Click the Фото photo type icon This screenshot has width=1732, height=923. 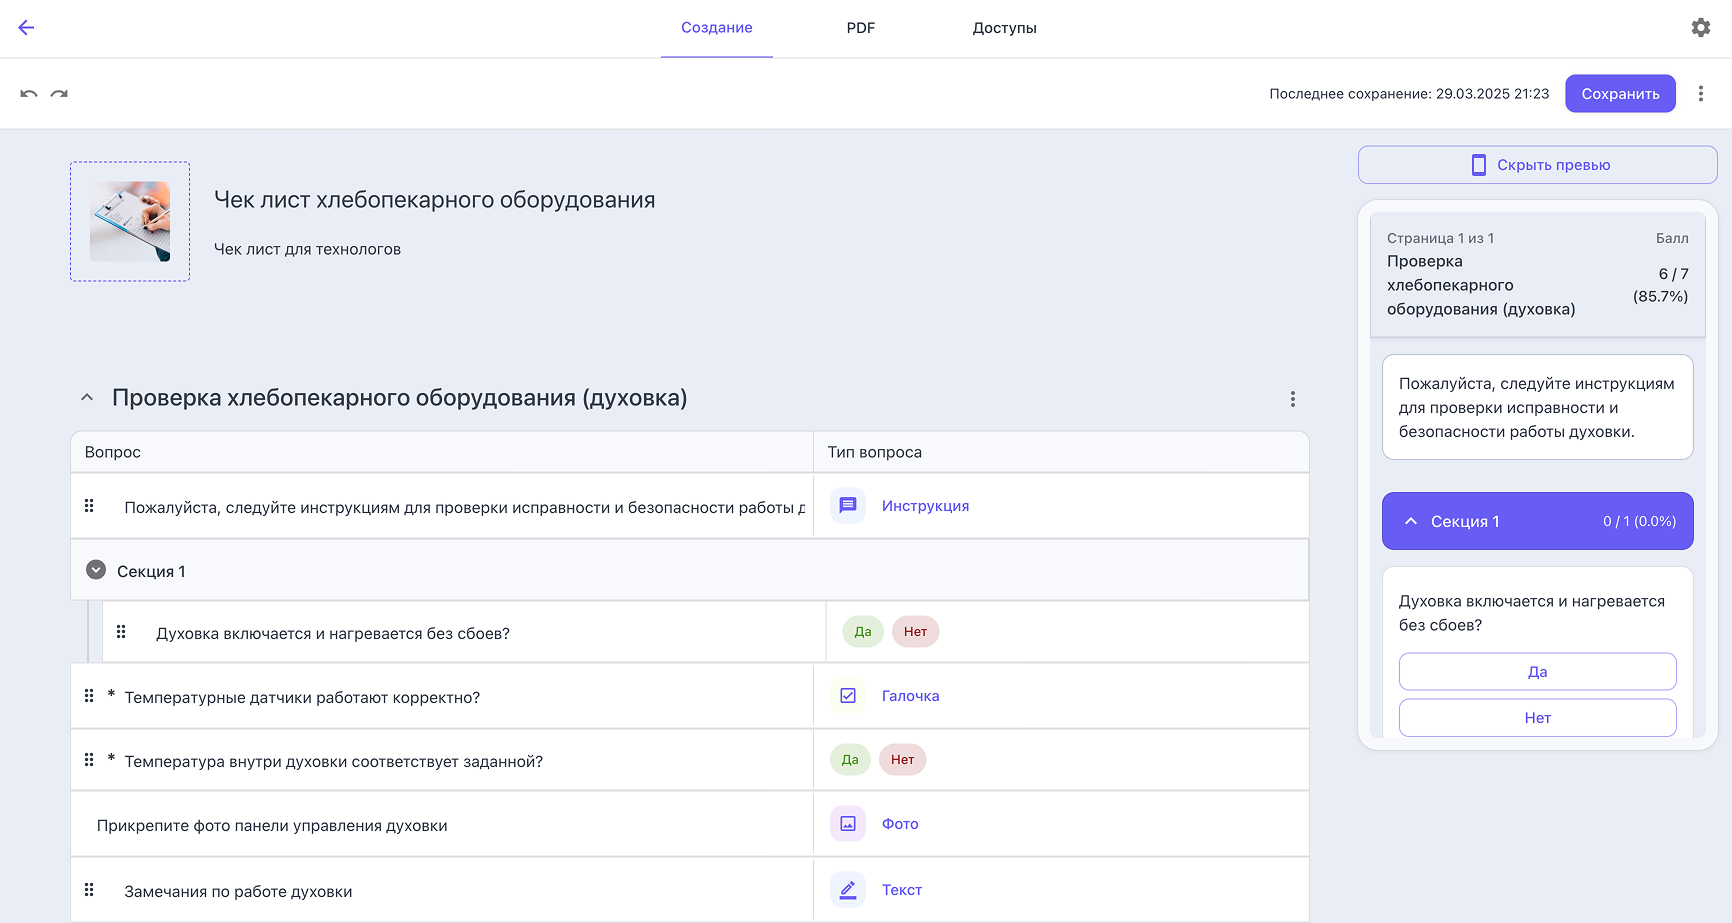tap(848, 823)
